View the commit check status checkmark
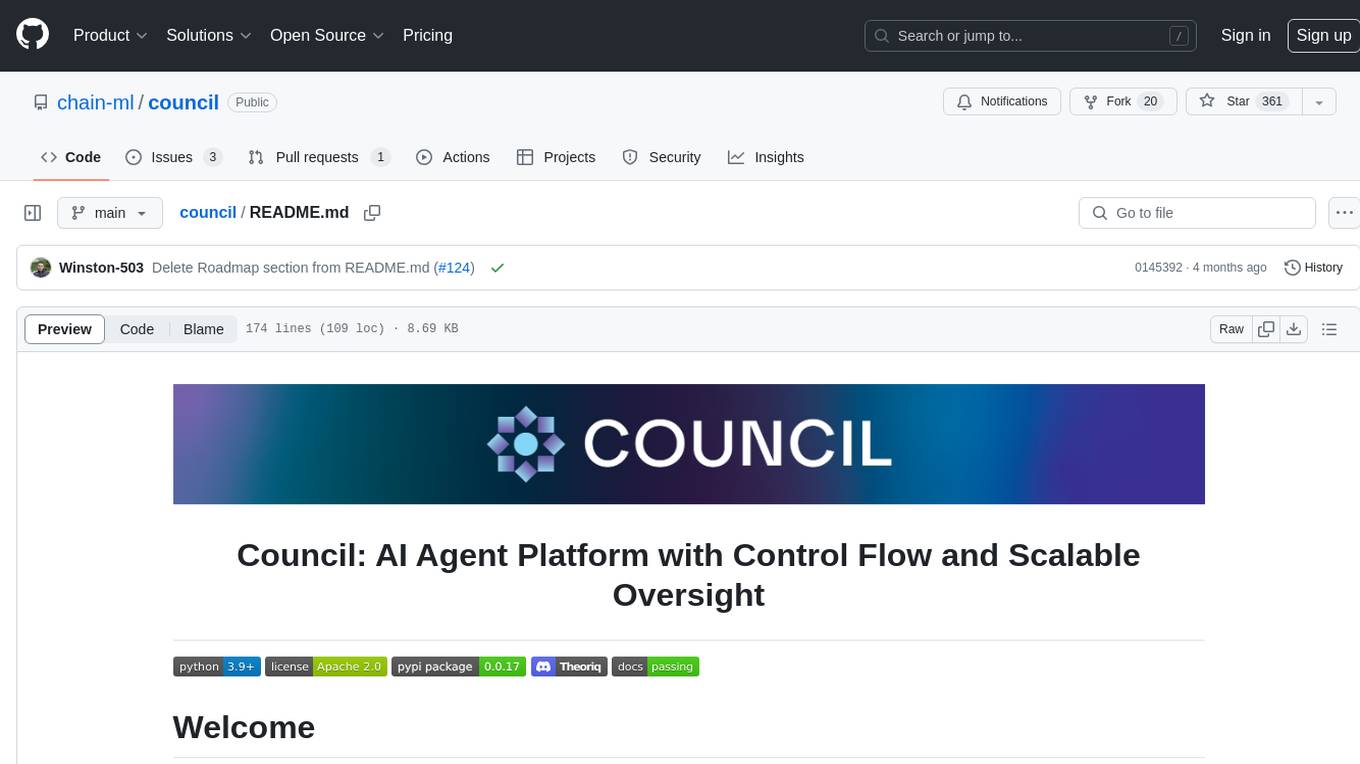1360x764 pixels. (x=497, y=268)
